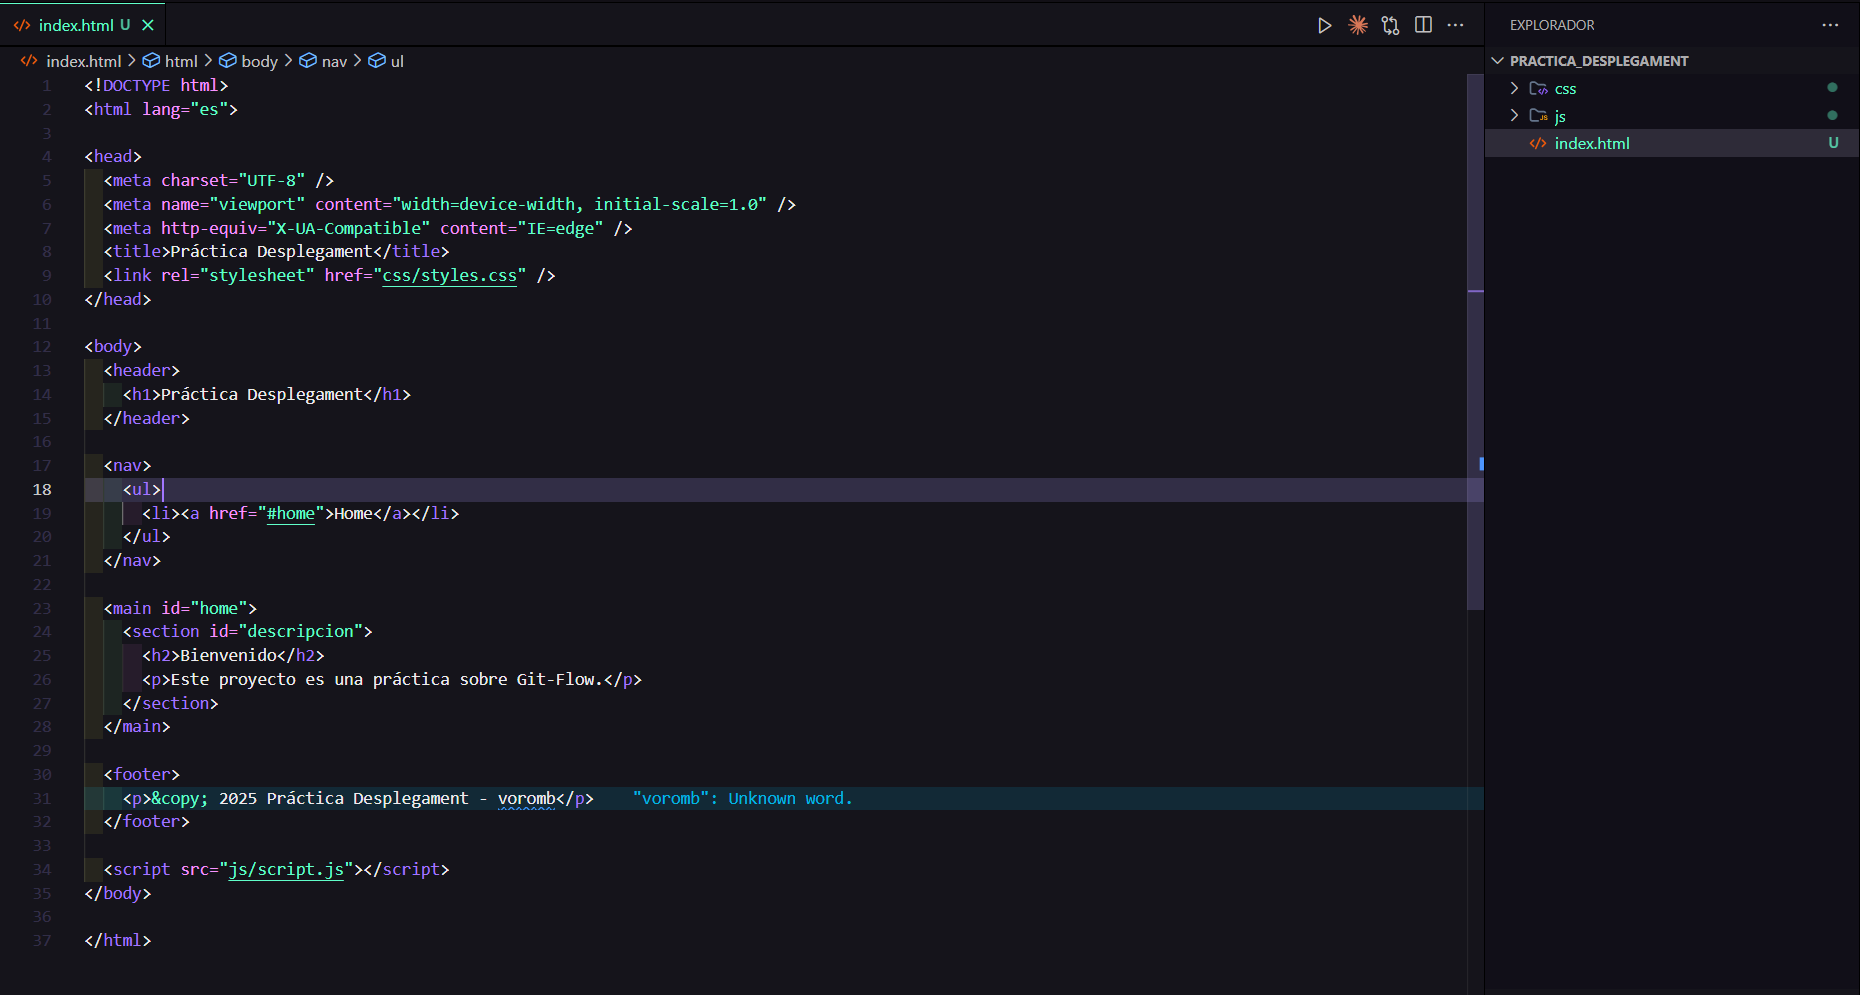
Task: Click the editor vertical scrollbar thumb
Action: (1475, 340)
